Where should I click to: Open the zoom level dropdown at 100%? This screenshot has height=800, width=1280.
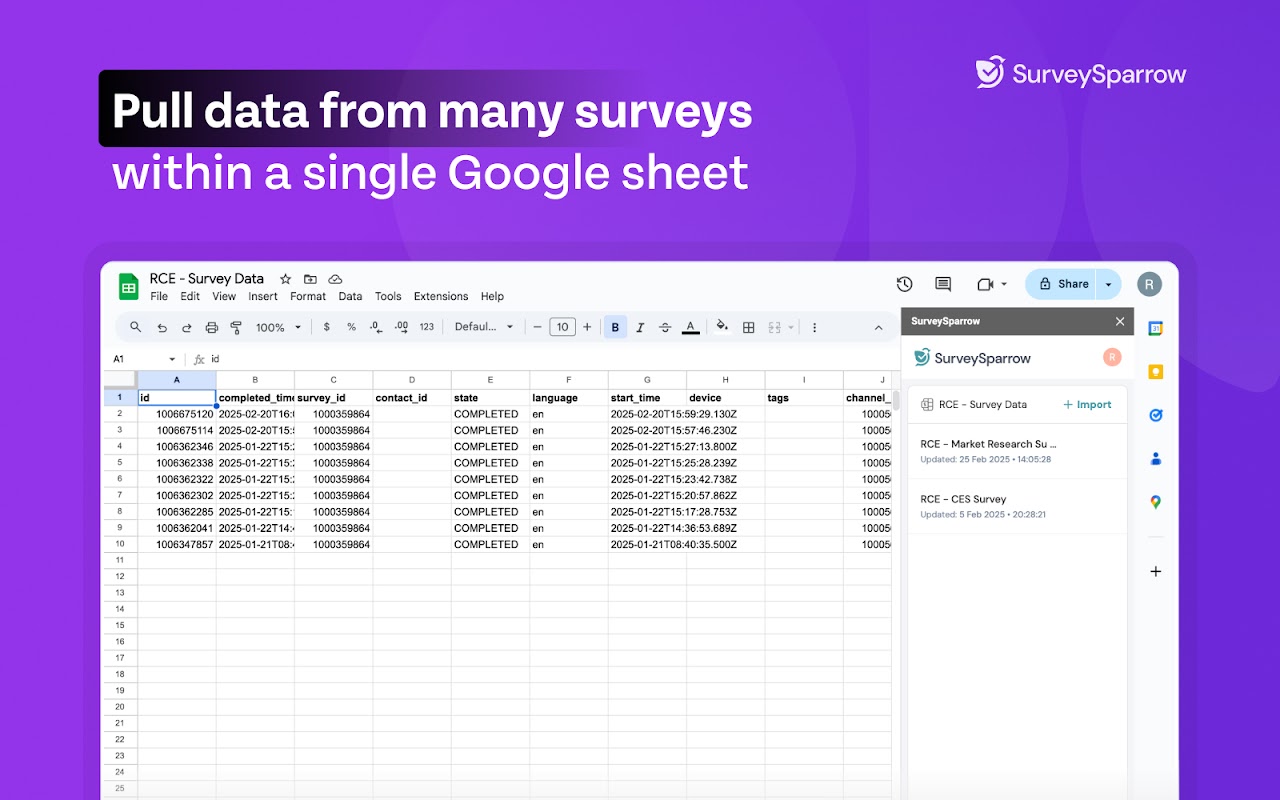[278, 327]
